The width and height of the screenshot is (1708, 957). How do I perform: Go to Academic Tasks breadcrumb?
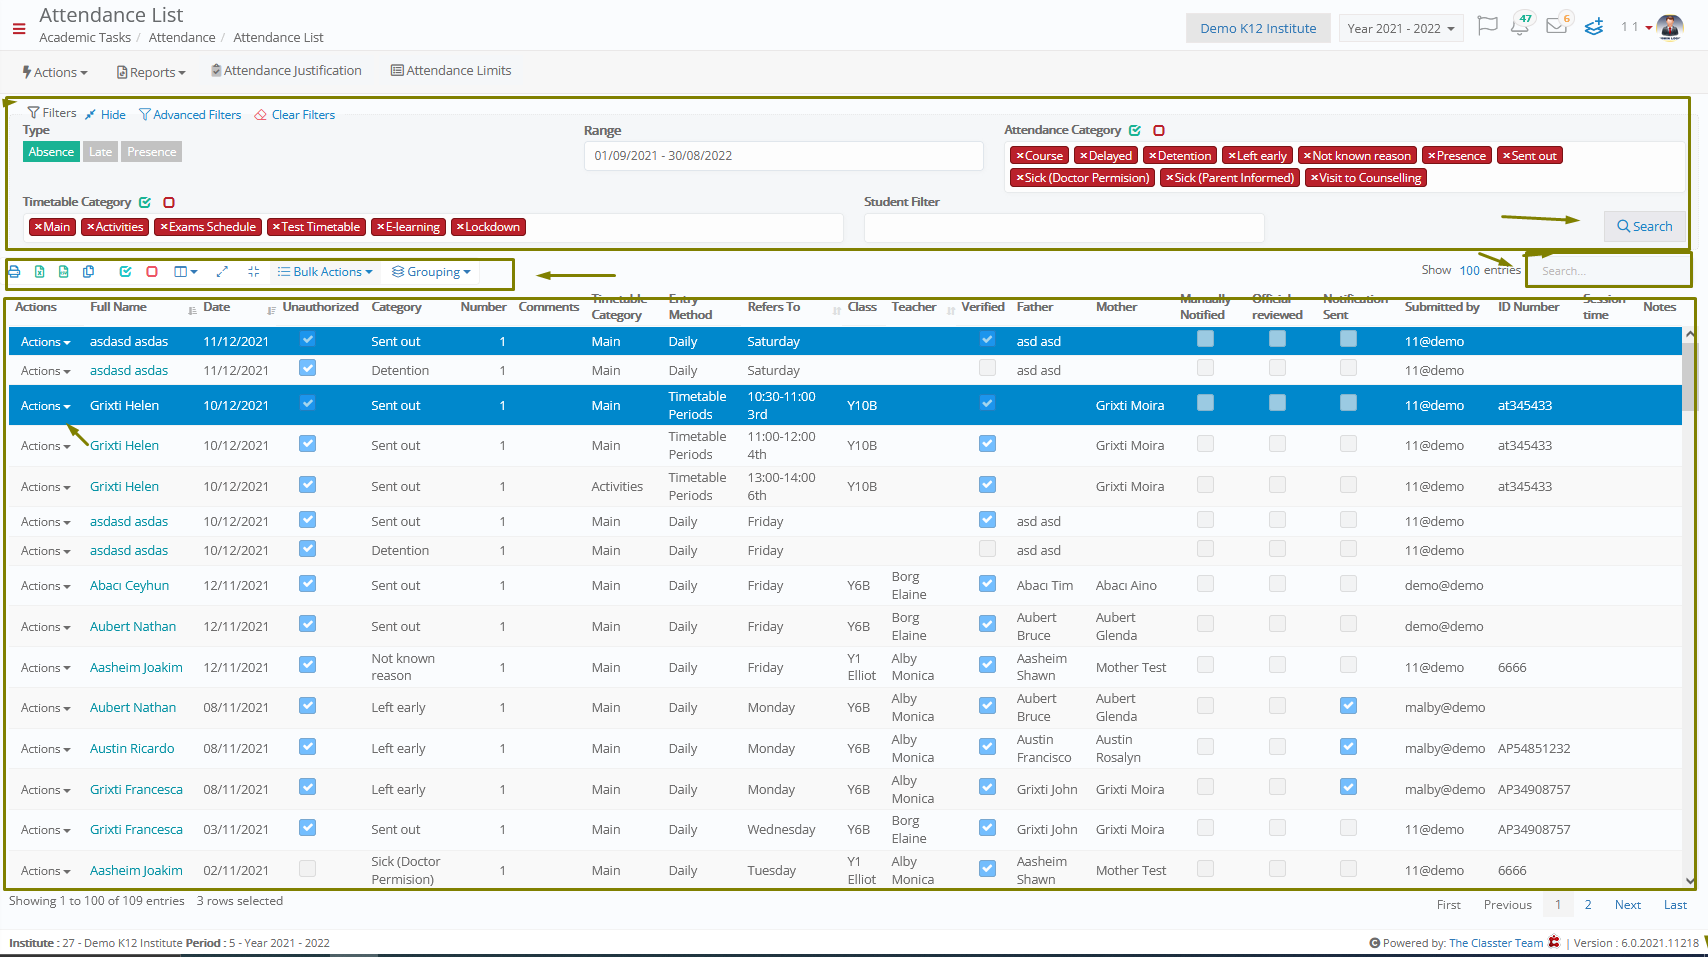[x=85, y=38]
